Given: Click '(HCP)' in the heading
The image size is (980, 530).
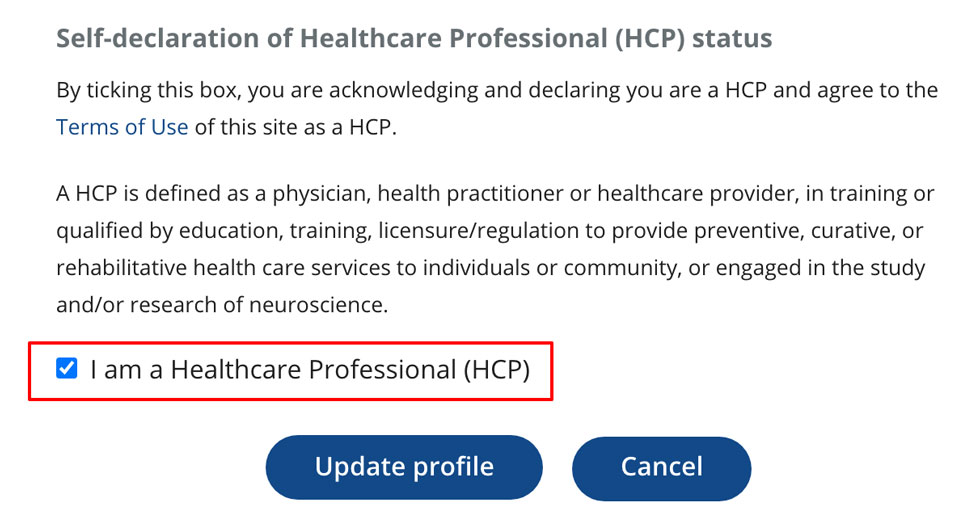Looking at the screenshot, I should coord(682,39).
